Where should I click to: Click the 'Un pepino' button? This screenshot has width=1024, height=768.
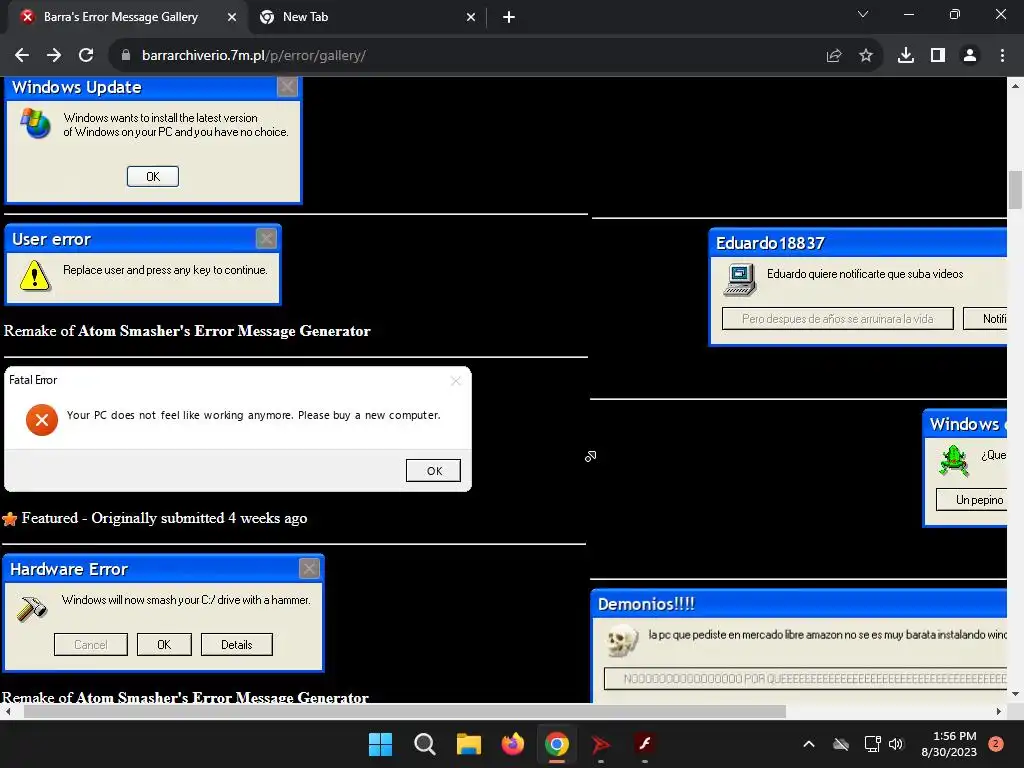[x=972, y=500]
